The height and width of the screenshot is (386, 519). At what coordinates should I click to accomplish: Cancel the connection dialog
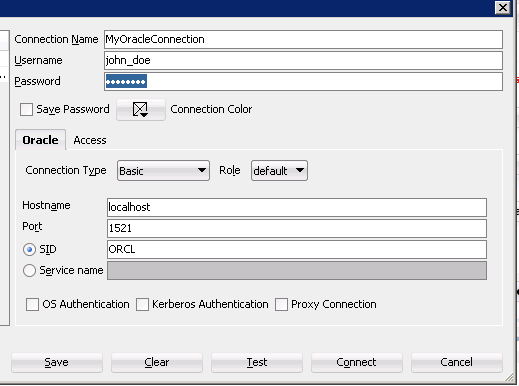pyautogui.click(x=457, y=362)
